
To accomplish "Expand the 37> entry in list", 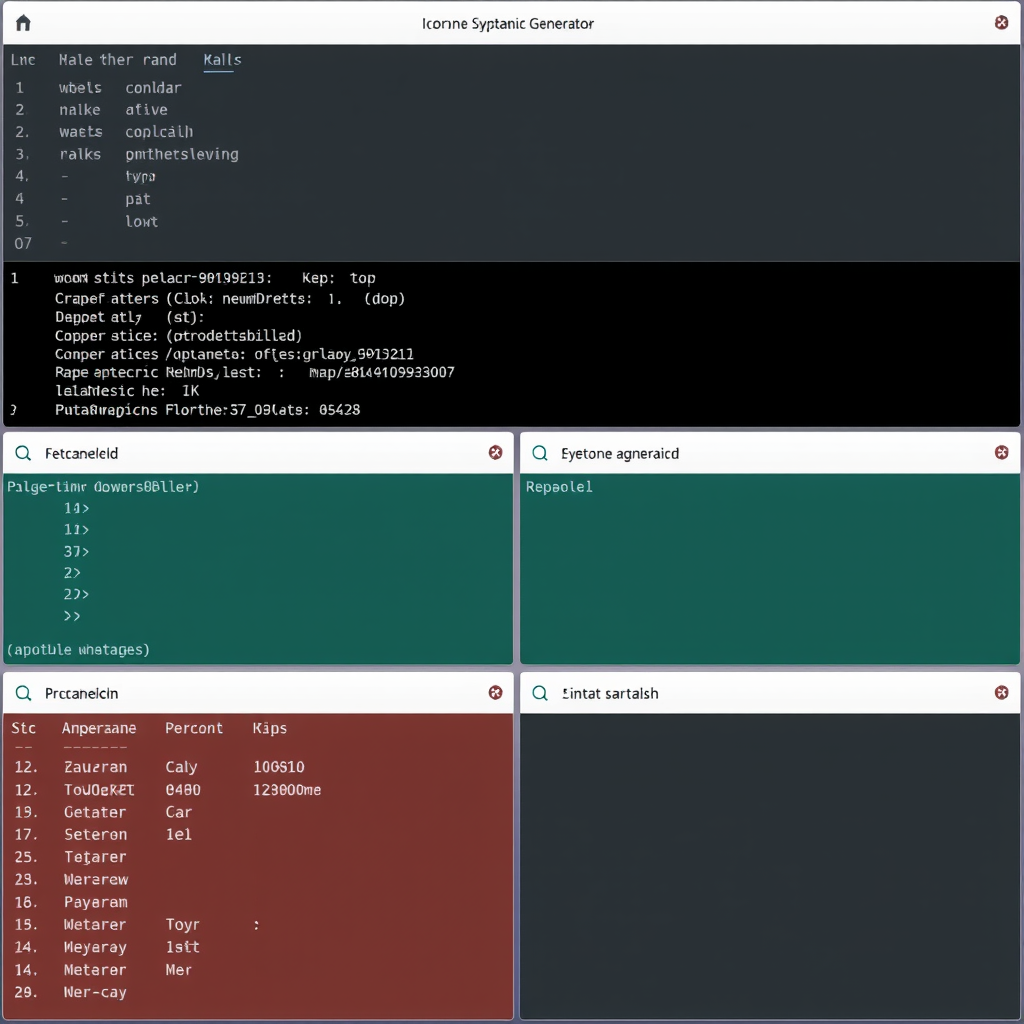I will (77, 551).
